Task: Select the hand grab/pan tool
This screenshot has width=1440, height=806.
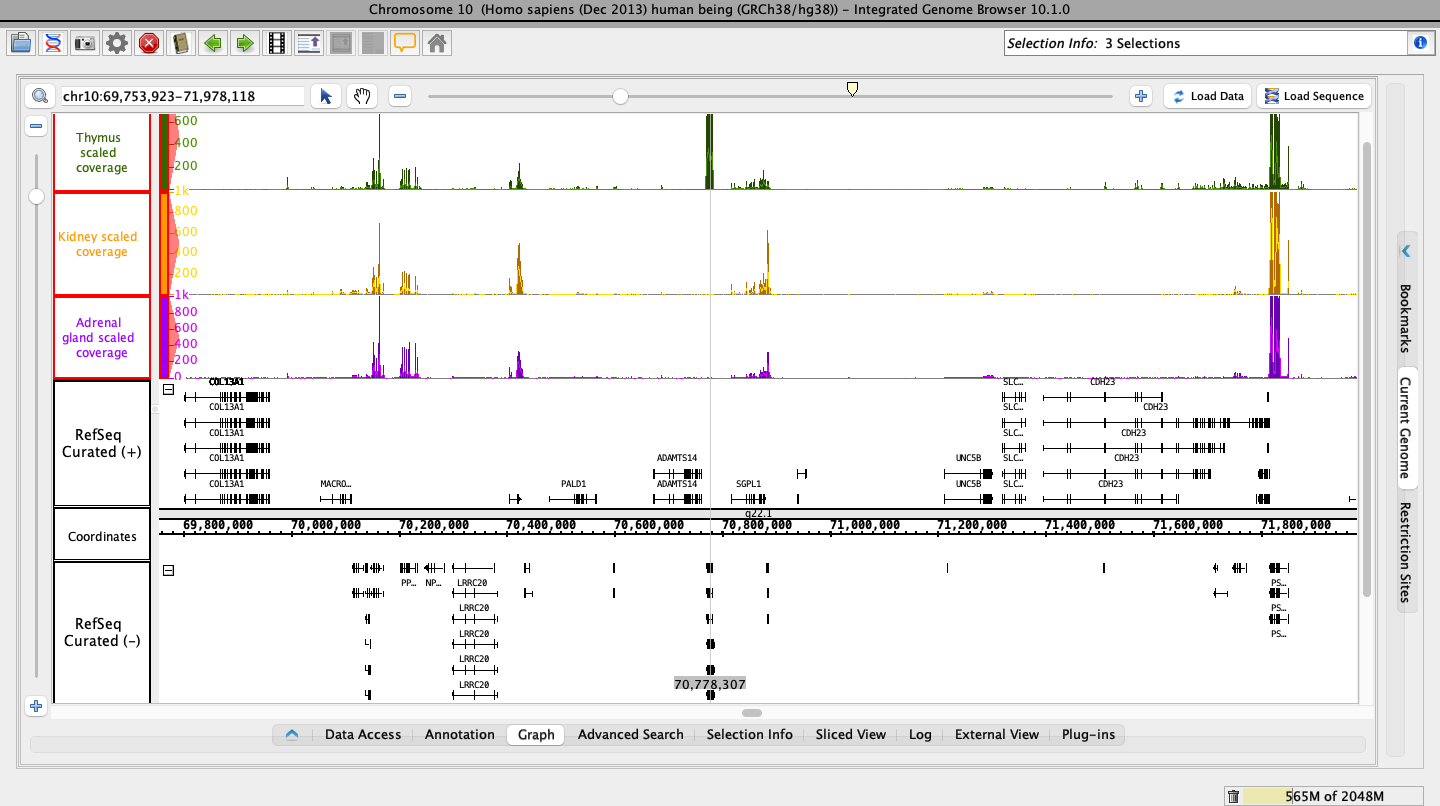Action: pyautogui.click(x=361, y=96)
